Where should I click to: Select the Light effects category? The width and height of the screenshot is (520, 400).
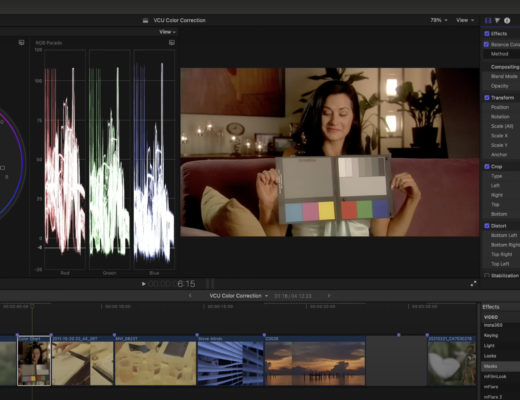point(489,346)
